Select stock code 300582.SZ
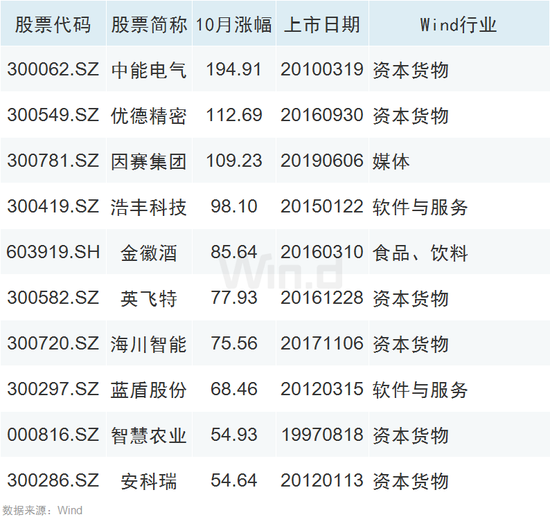Viewport: 550px width, 517px height. pyautogui.click(x=53, y=298)
